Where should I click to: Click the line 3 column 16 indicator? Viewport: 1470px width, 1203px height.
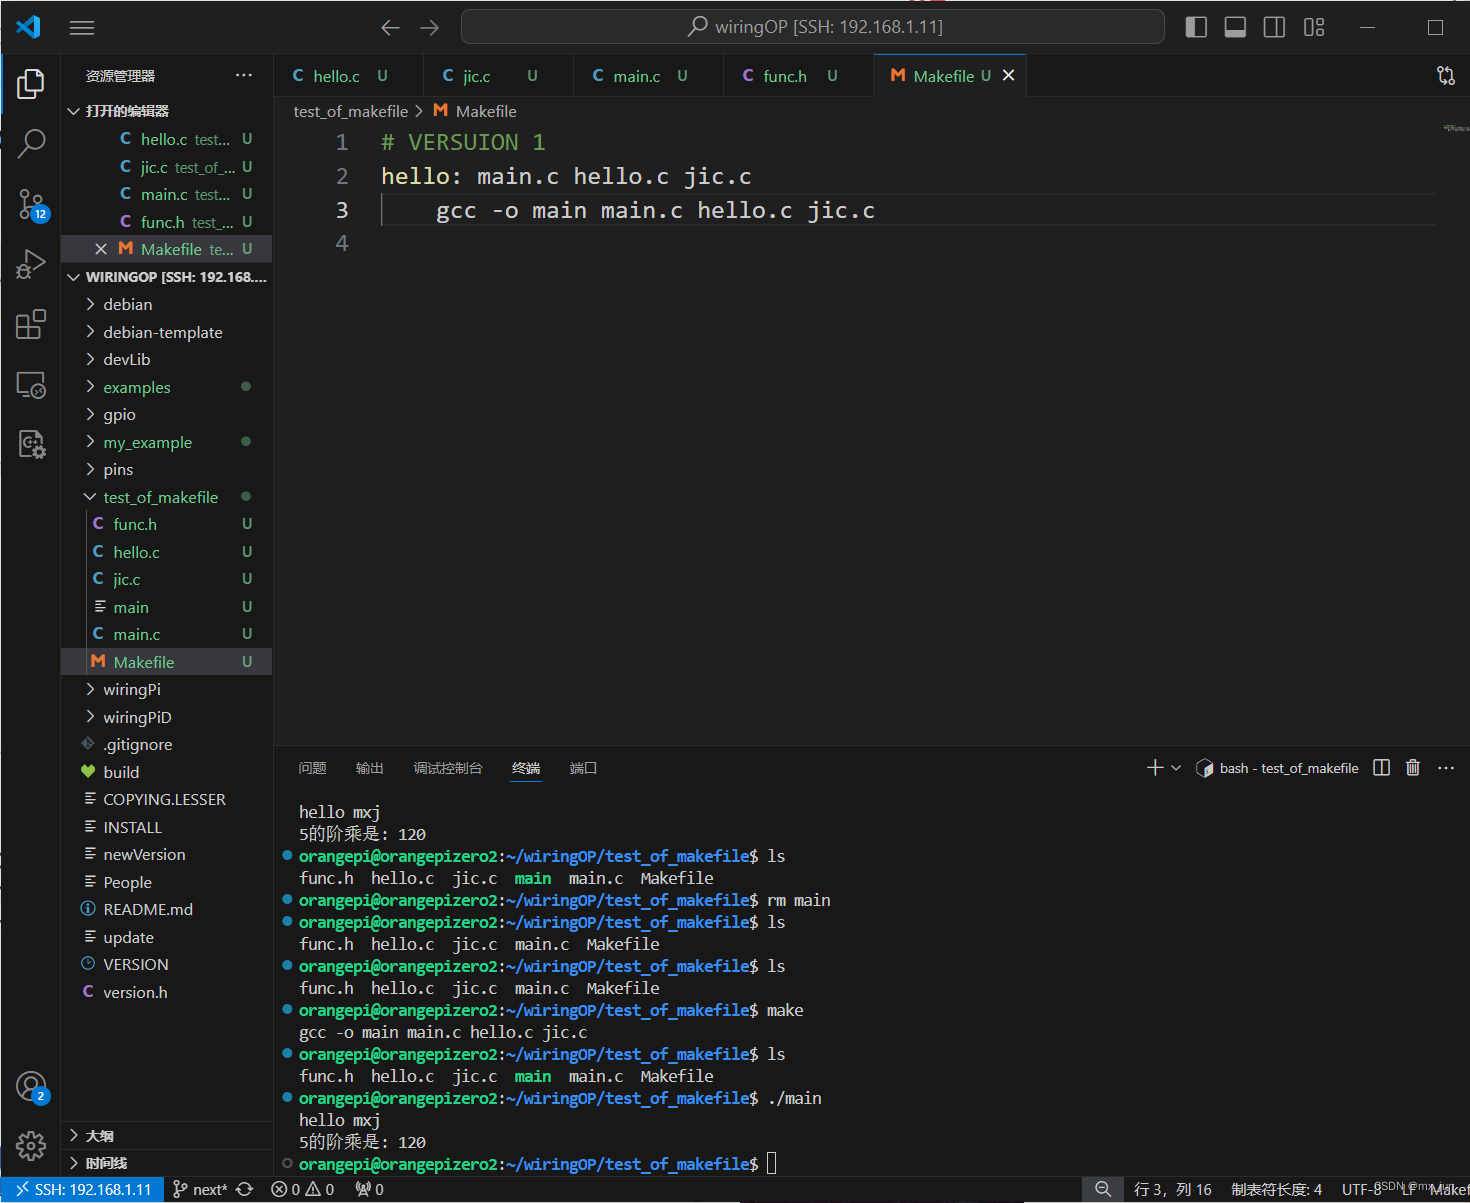tap(1173, 1190)
